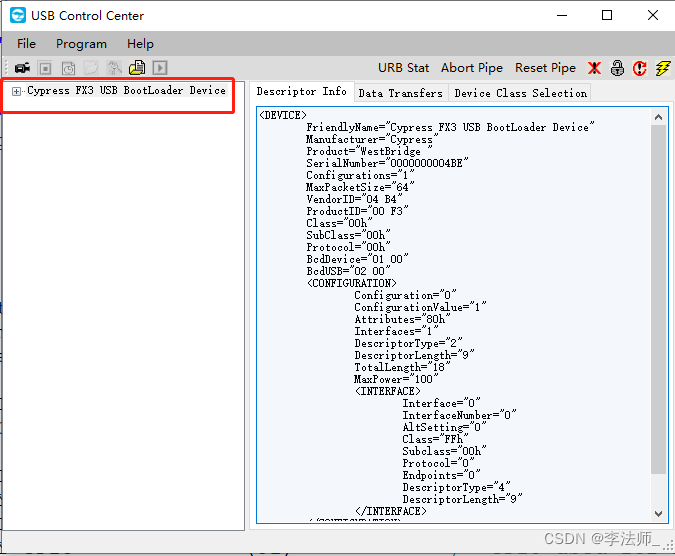Click the InterfaceNumber="0" line
Screen dimensions: 675x556
pyautogui.click(x=459, y=415)
